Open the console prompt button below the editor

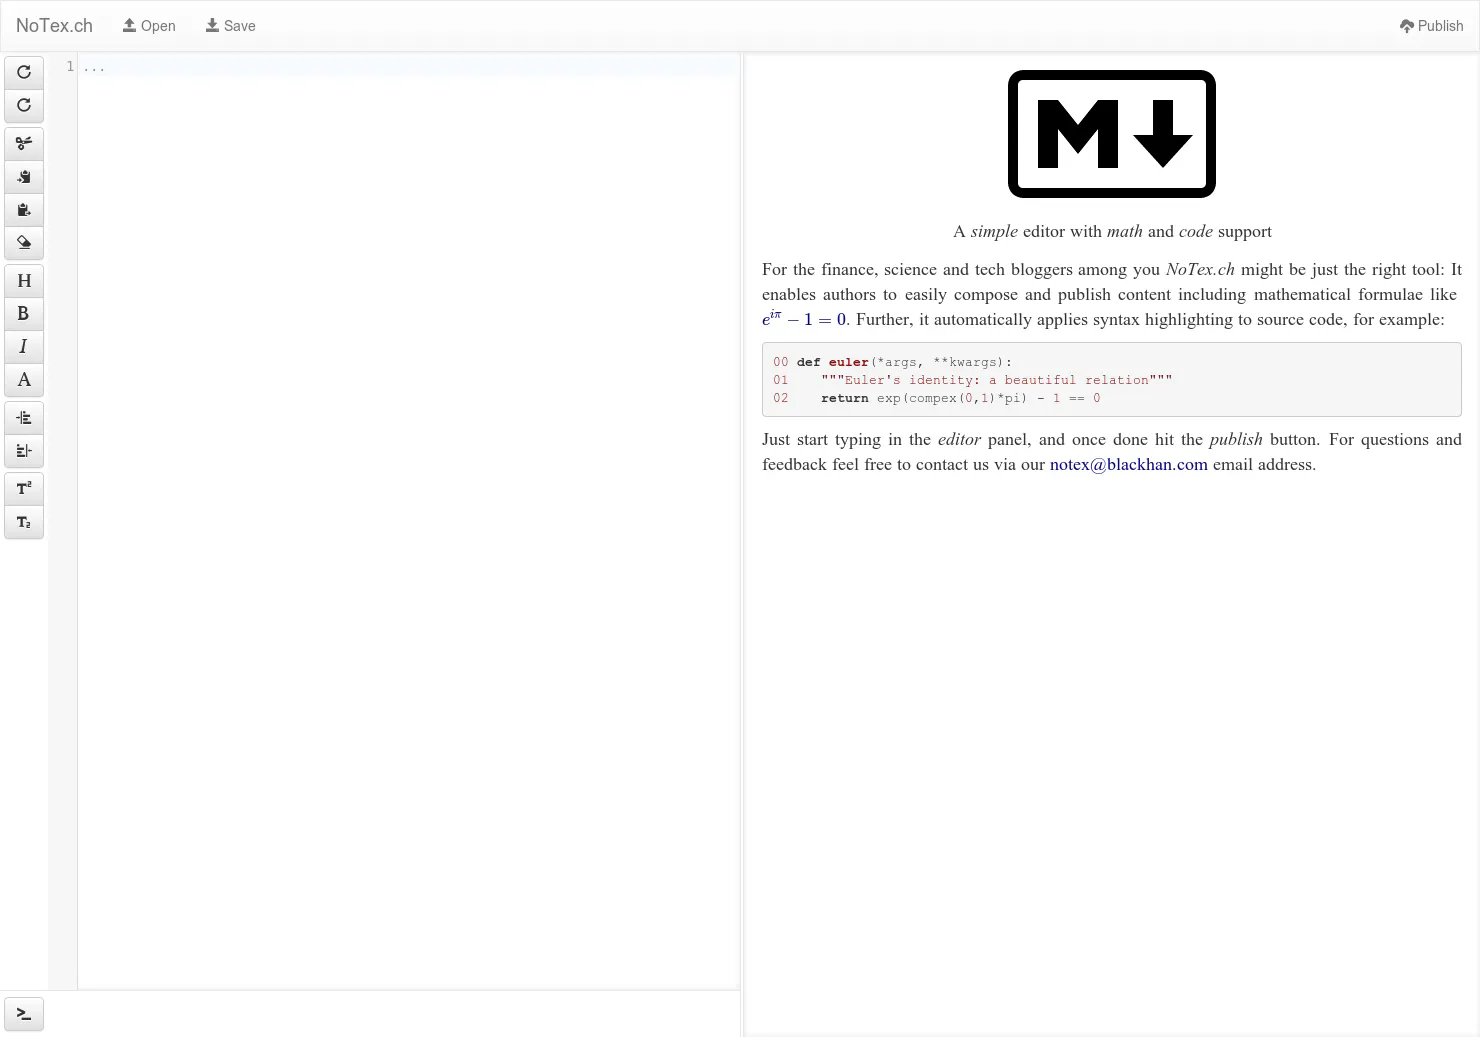(x=24, y=1014)
